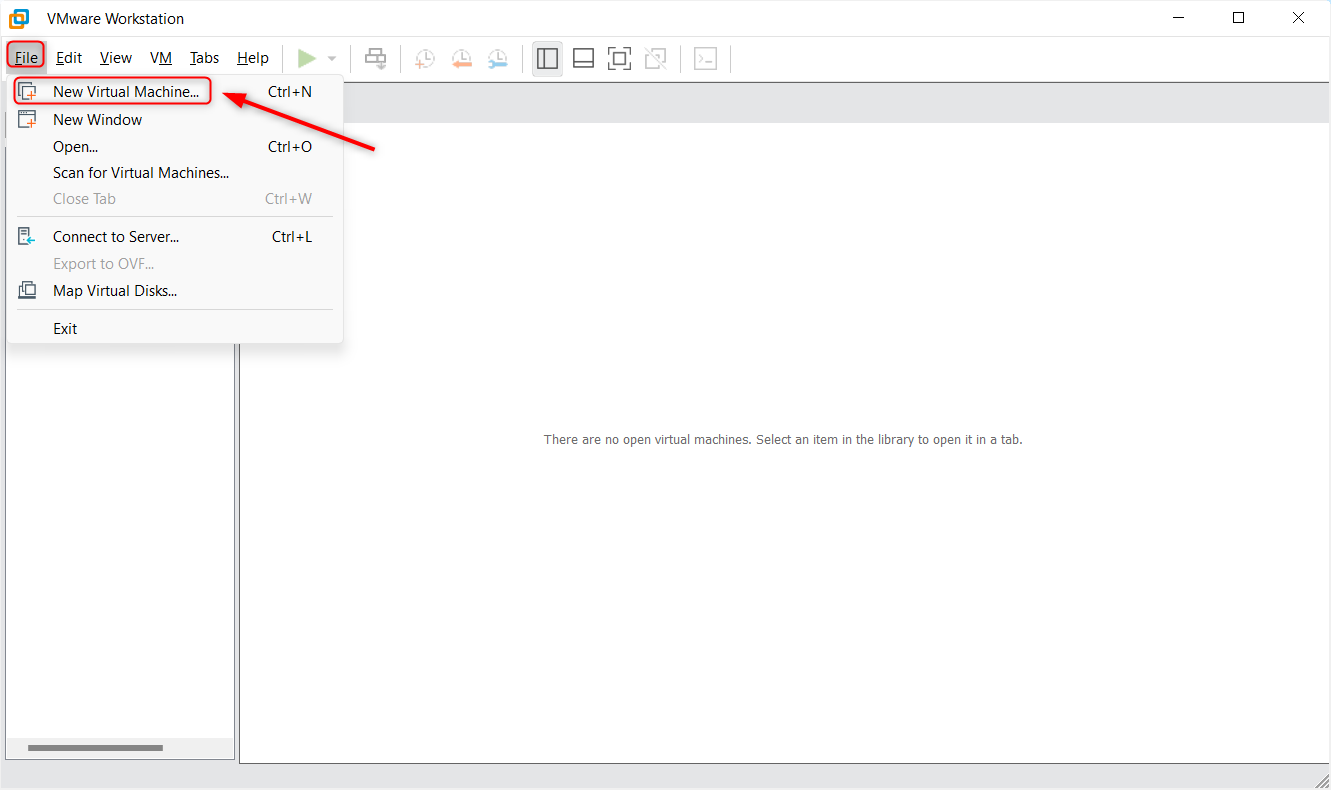Click the New Window menu icon

[x=27, y=119]
